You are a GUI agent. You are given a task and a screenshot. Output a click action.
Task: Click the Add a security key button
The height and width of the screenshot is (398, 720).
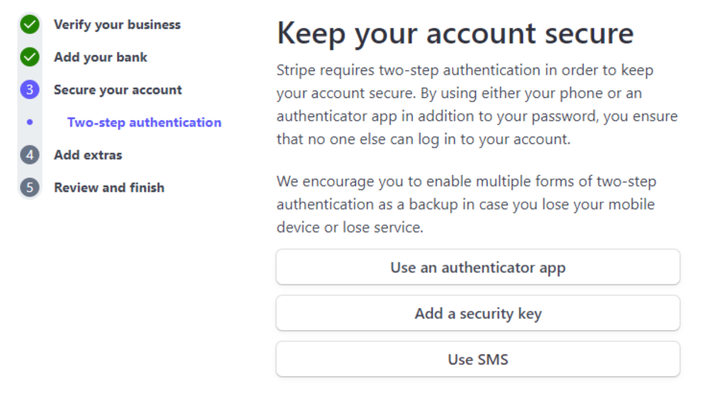click(x=478, y=313)
